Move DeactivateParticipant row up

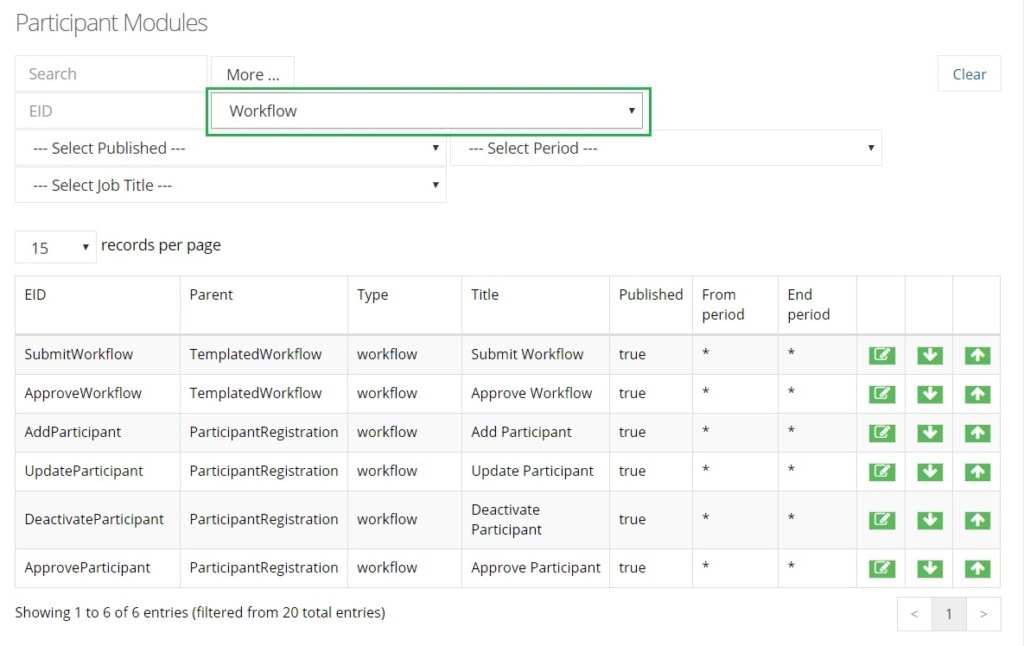coord(978,520)
